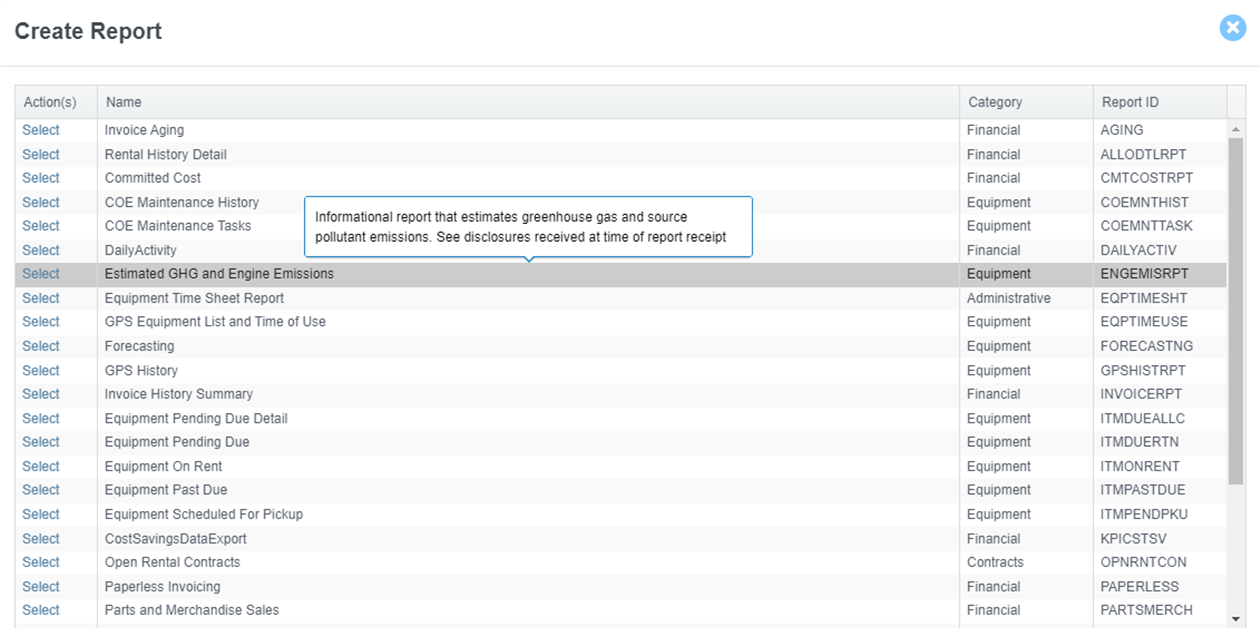1260x628 pixels.
Task: Select Estimated GHG and Engine Emissions
Action: coord(41,274)
